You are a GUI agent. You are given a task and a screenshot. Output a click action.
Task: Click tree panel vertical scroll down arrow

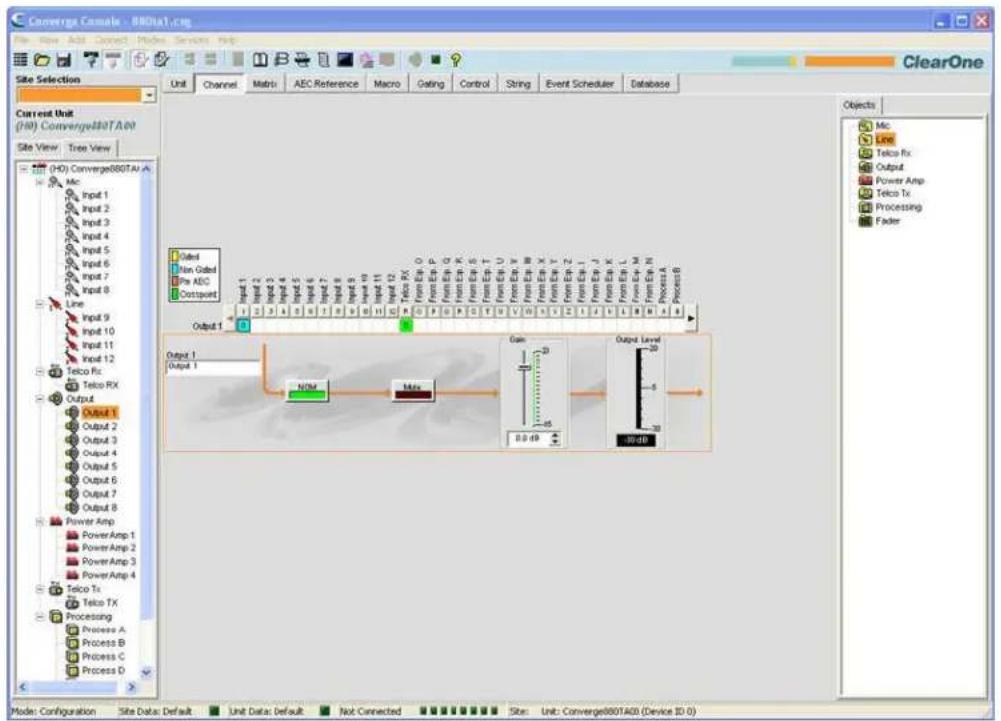coord(146,672)
